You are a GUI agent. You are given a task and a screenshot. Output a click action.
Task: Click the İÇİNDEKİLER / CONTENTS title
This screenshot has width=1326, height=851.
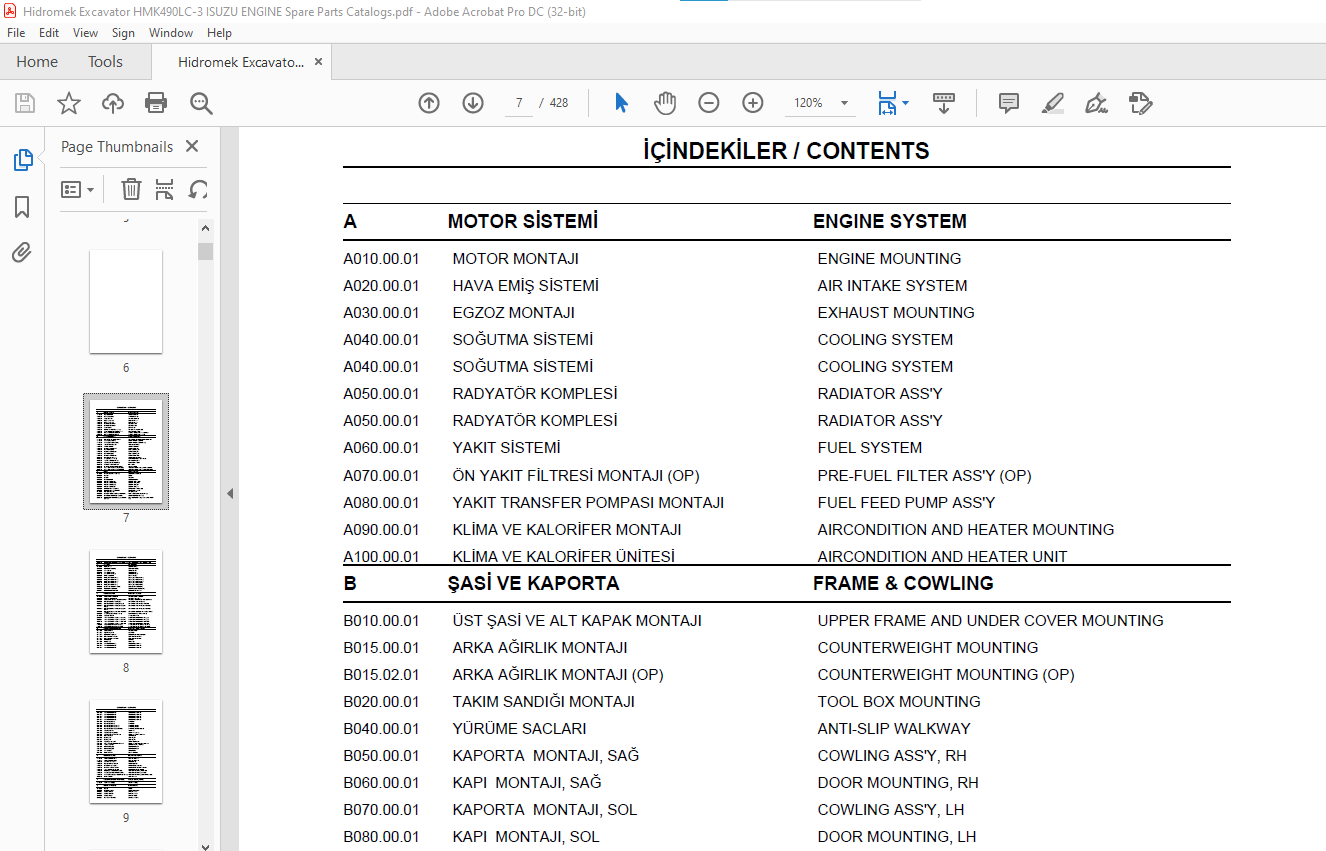point(786,151)
